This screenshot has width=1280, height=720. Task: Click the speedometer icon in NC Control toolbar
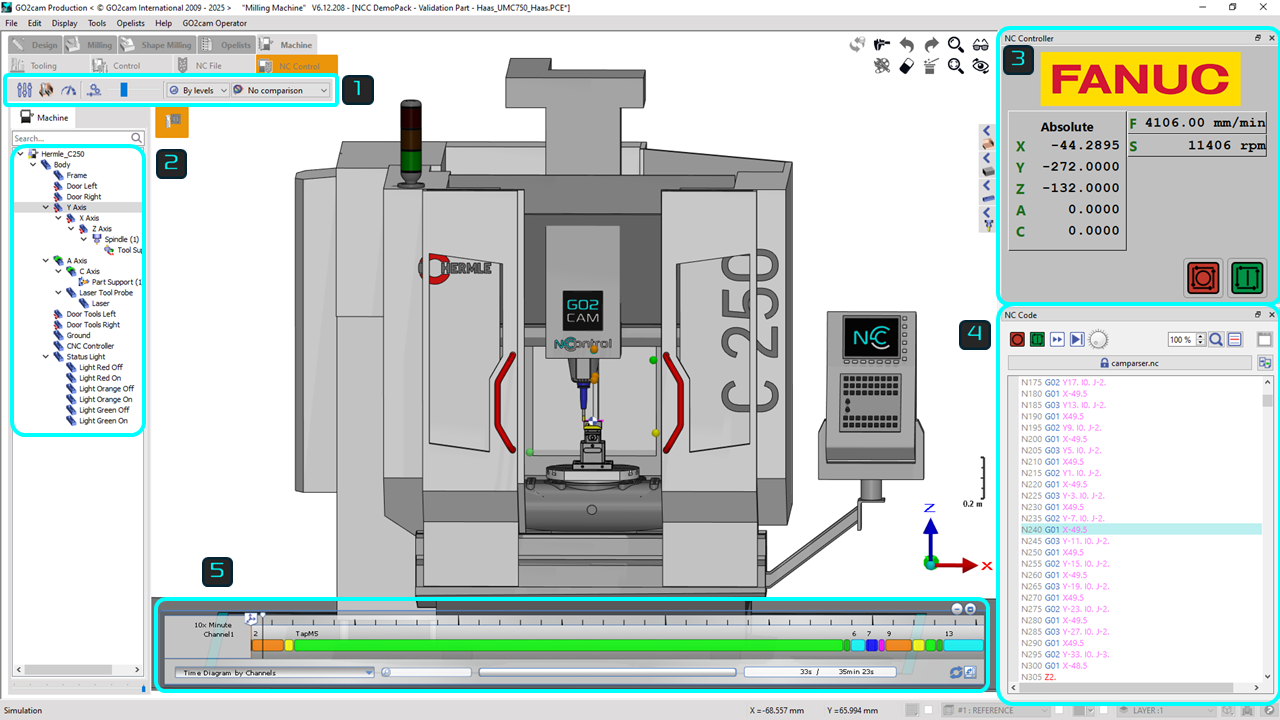point(69,90)
